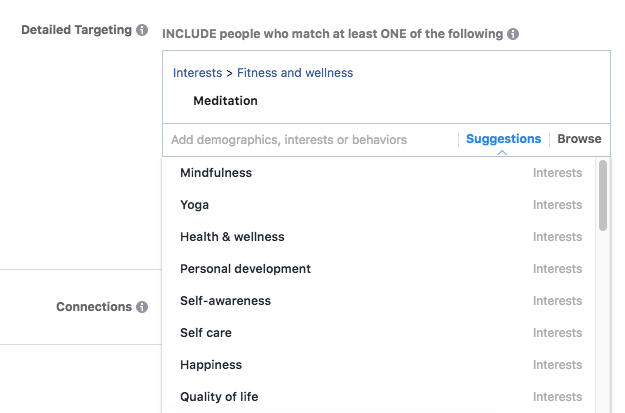Pick Happiness from the suggestion list

click(x=211, y=365)
